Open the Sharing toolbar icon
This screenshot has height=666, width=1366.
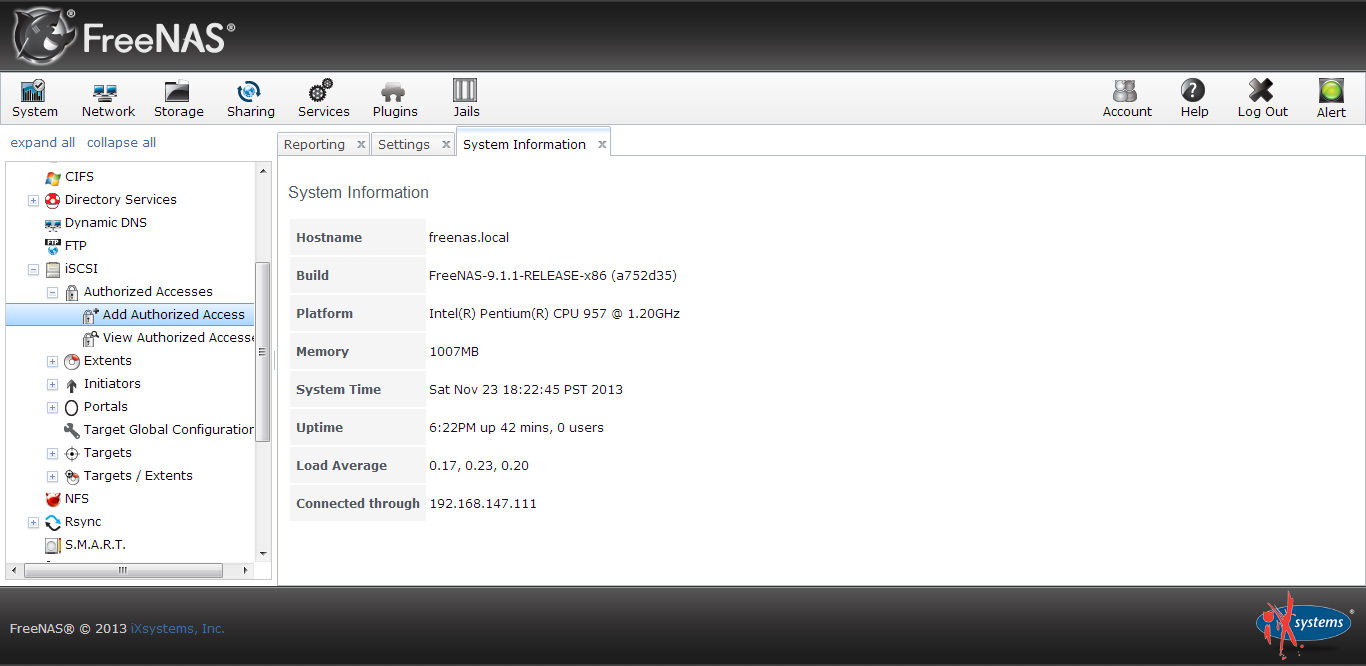click(x=249, y=91)
